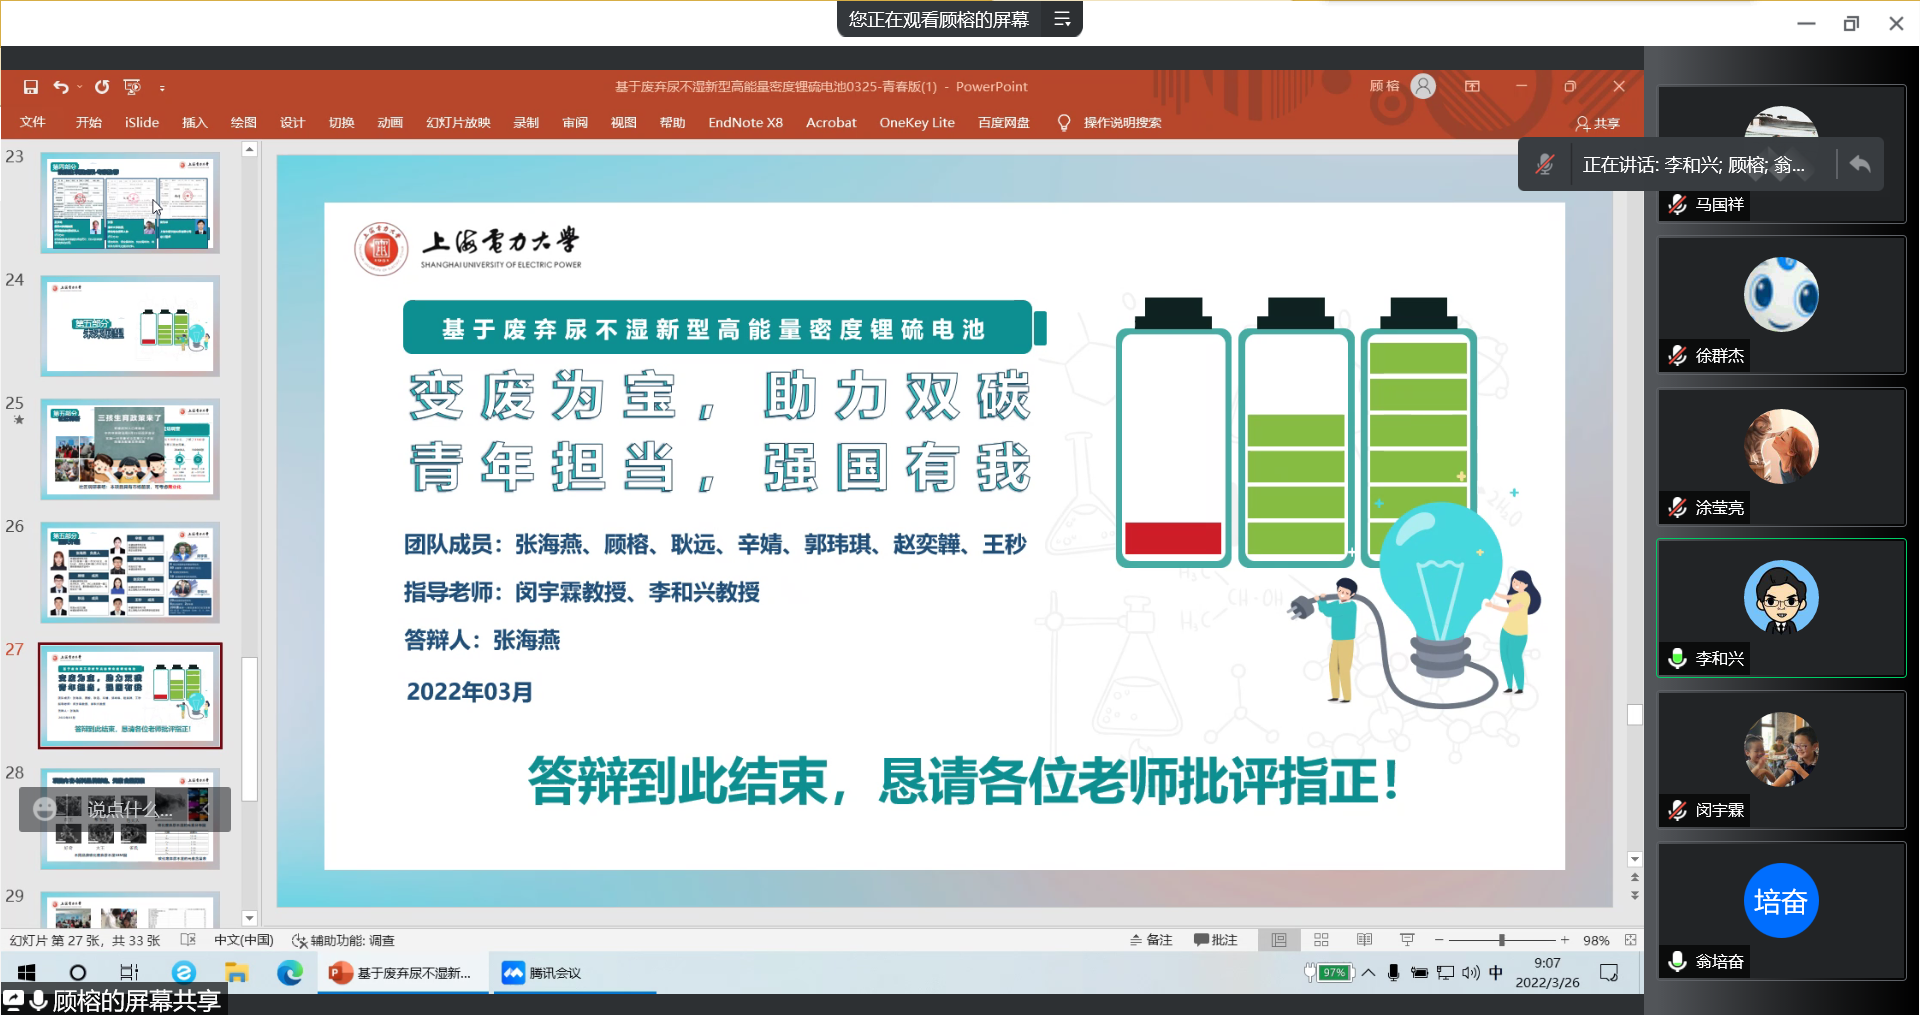The width and height of the screenshot is (1920, 1015).
Task: Select the Slide Sorter view icon
Action: click(1321, 940)
